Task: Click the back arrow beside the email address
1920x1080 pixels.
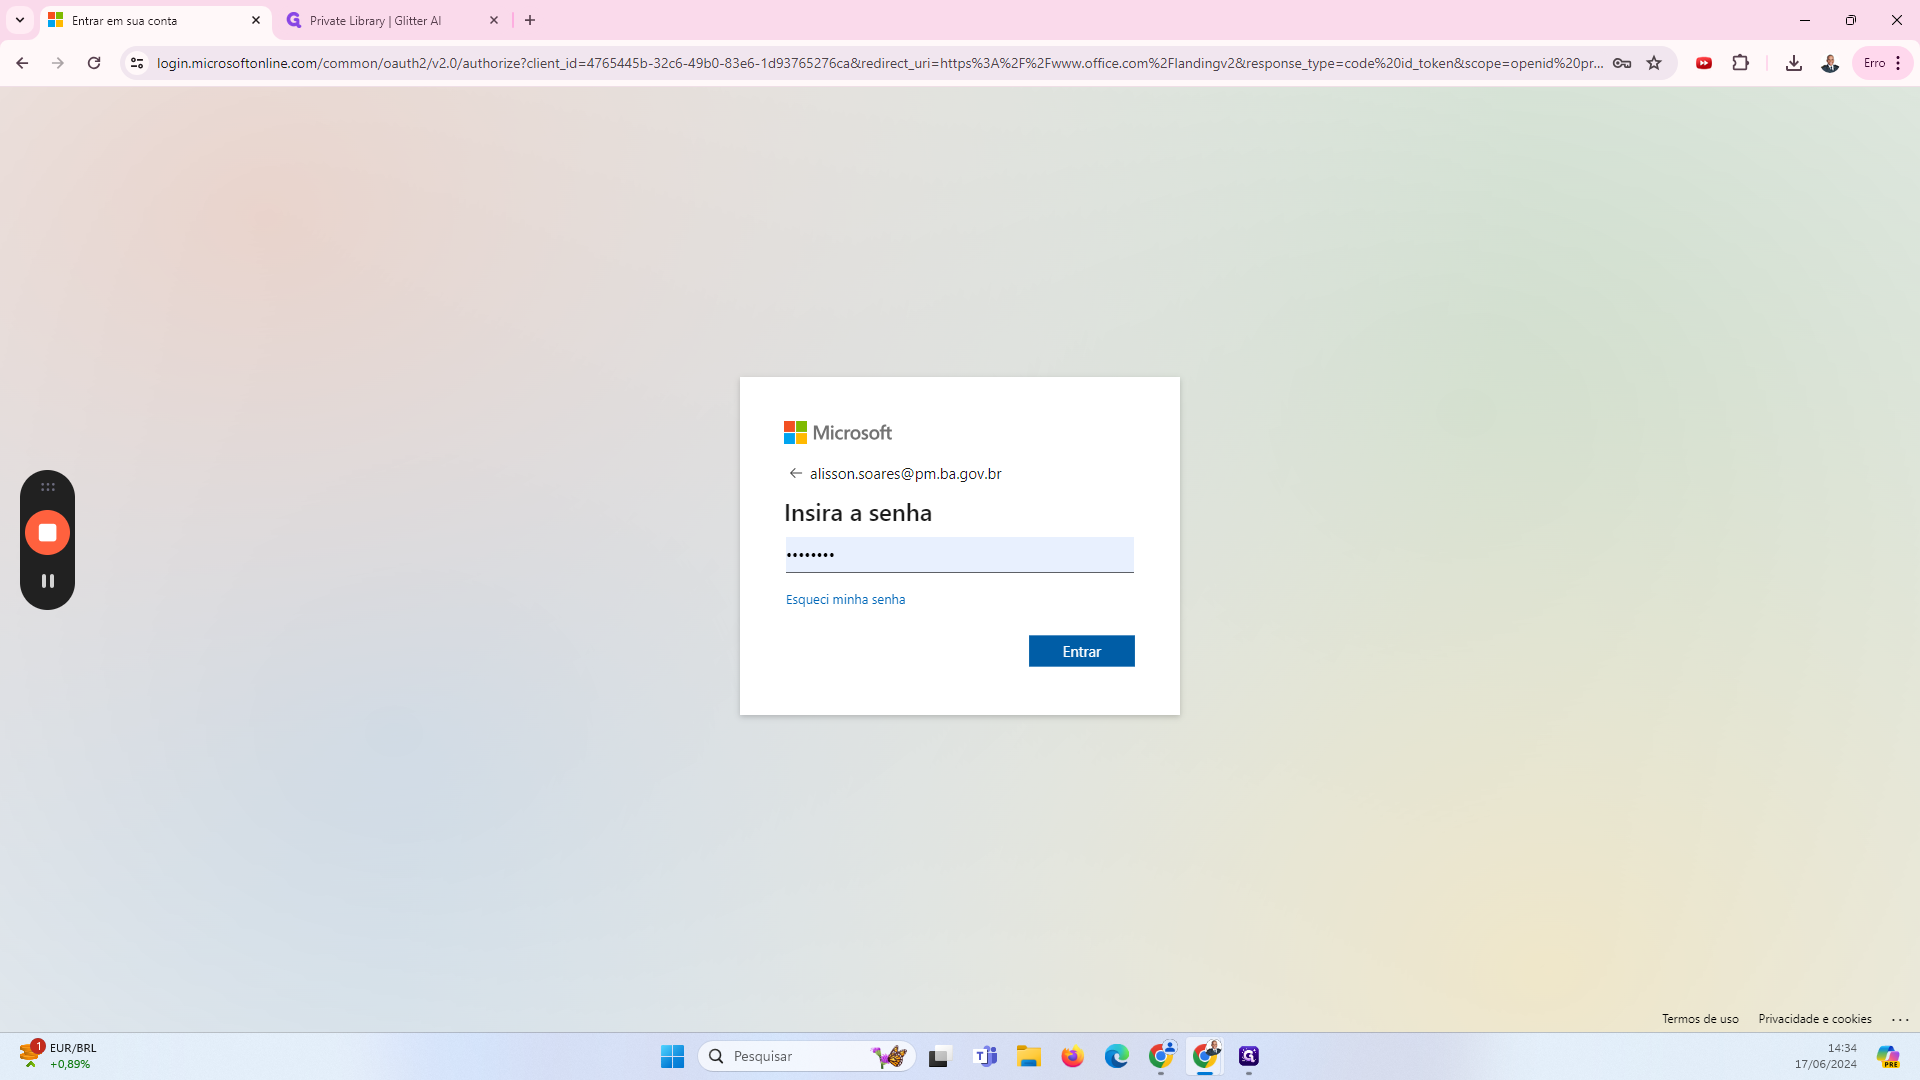Action: pos(795,473)
